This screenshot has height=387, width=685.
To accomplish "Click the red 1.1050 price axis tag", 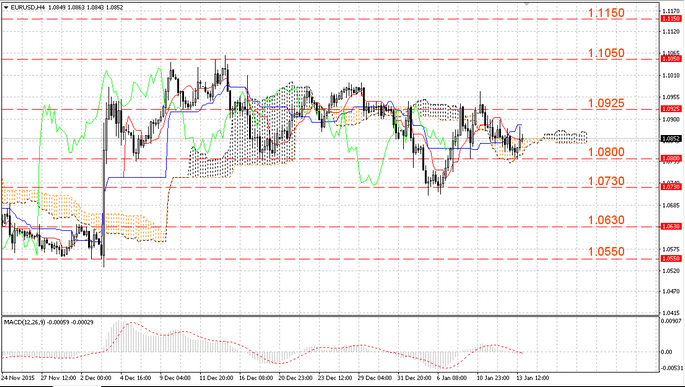I will [x=671, y=59].
